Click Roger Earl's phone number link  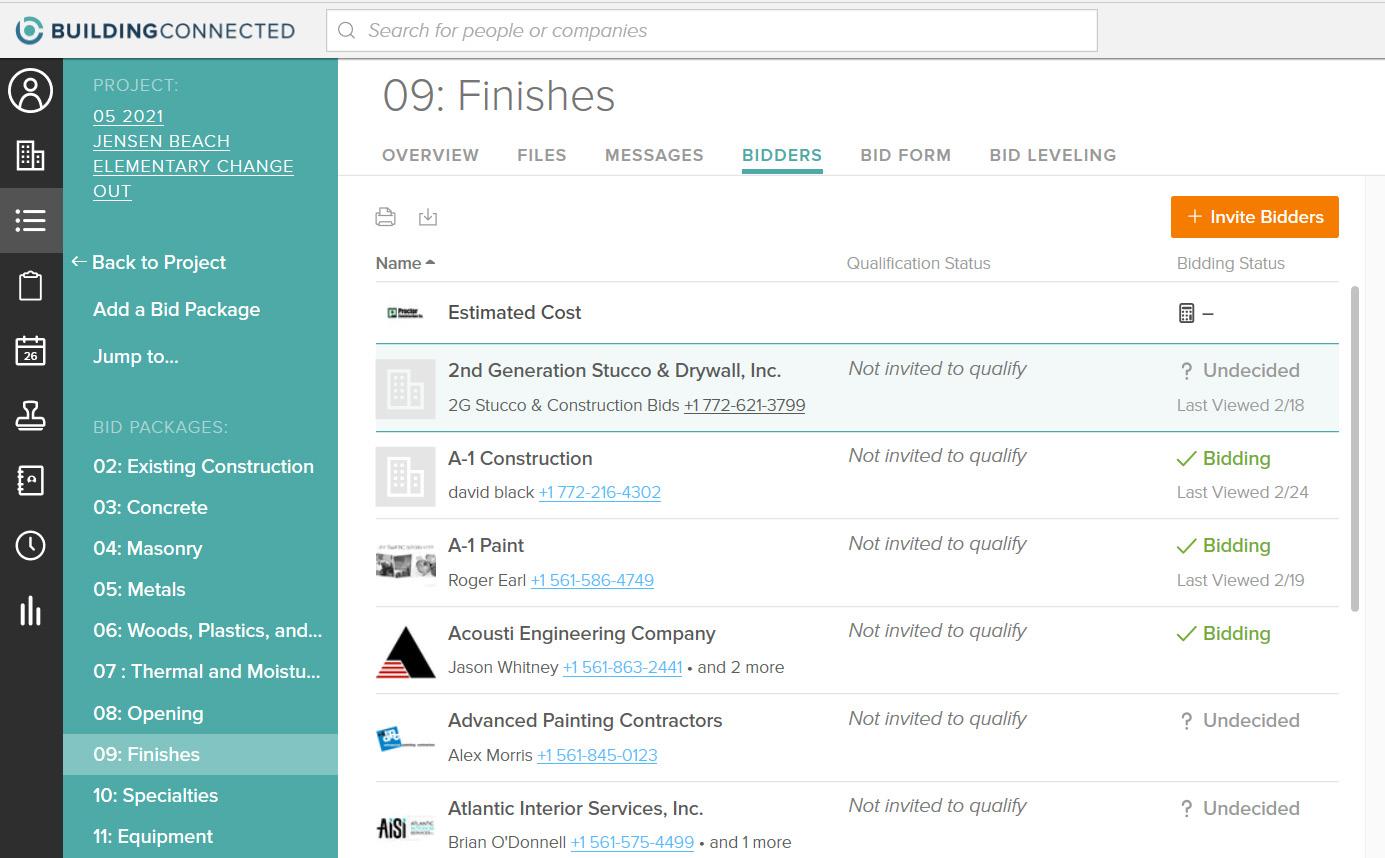592,580
